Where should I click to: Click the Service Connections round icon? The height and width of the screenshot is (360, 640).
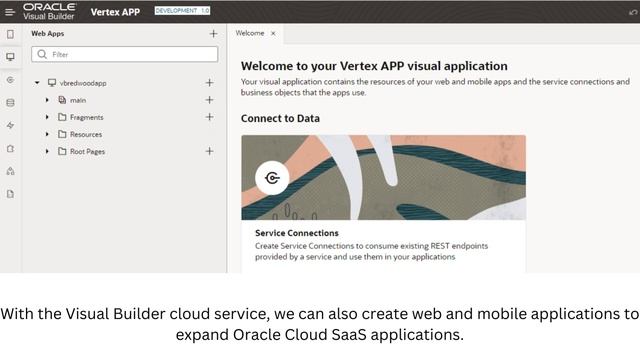(x=272, y=178)
